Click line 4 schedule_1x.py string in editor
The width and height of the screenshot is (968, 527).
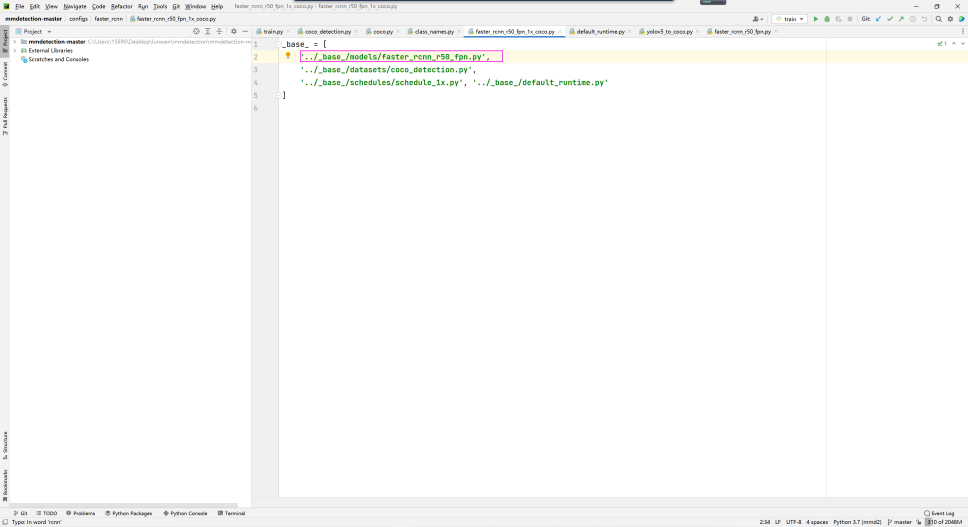pyautogui.click(x=383, y=83)
